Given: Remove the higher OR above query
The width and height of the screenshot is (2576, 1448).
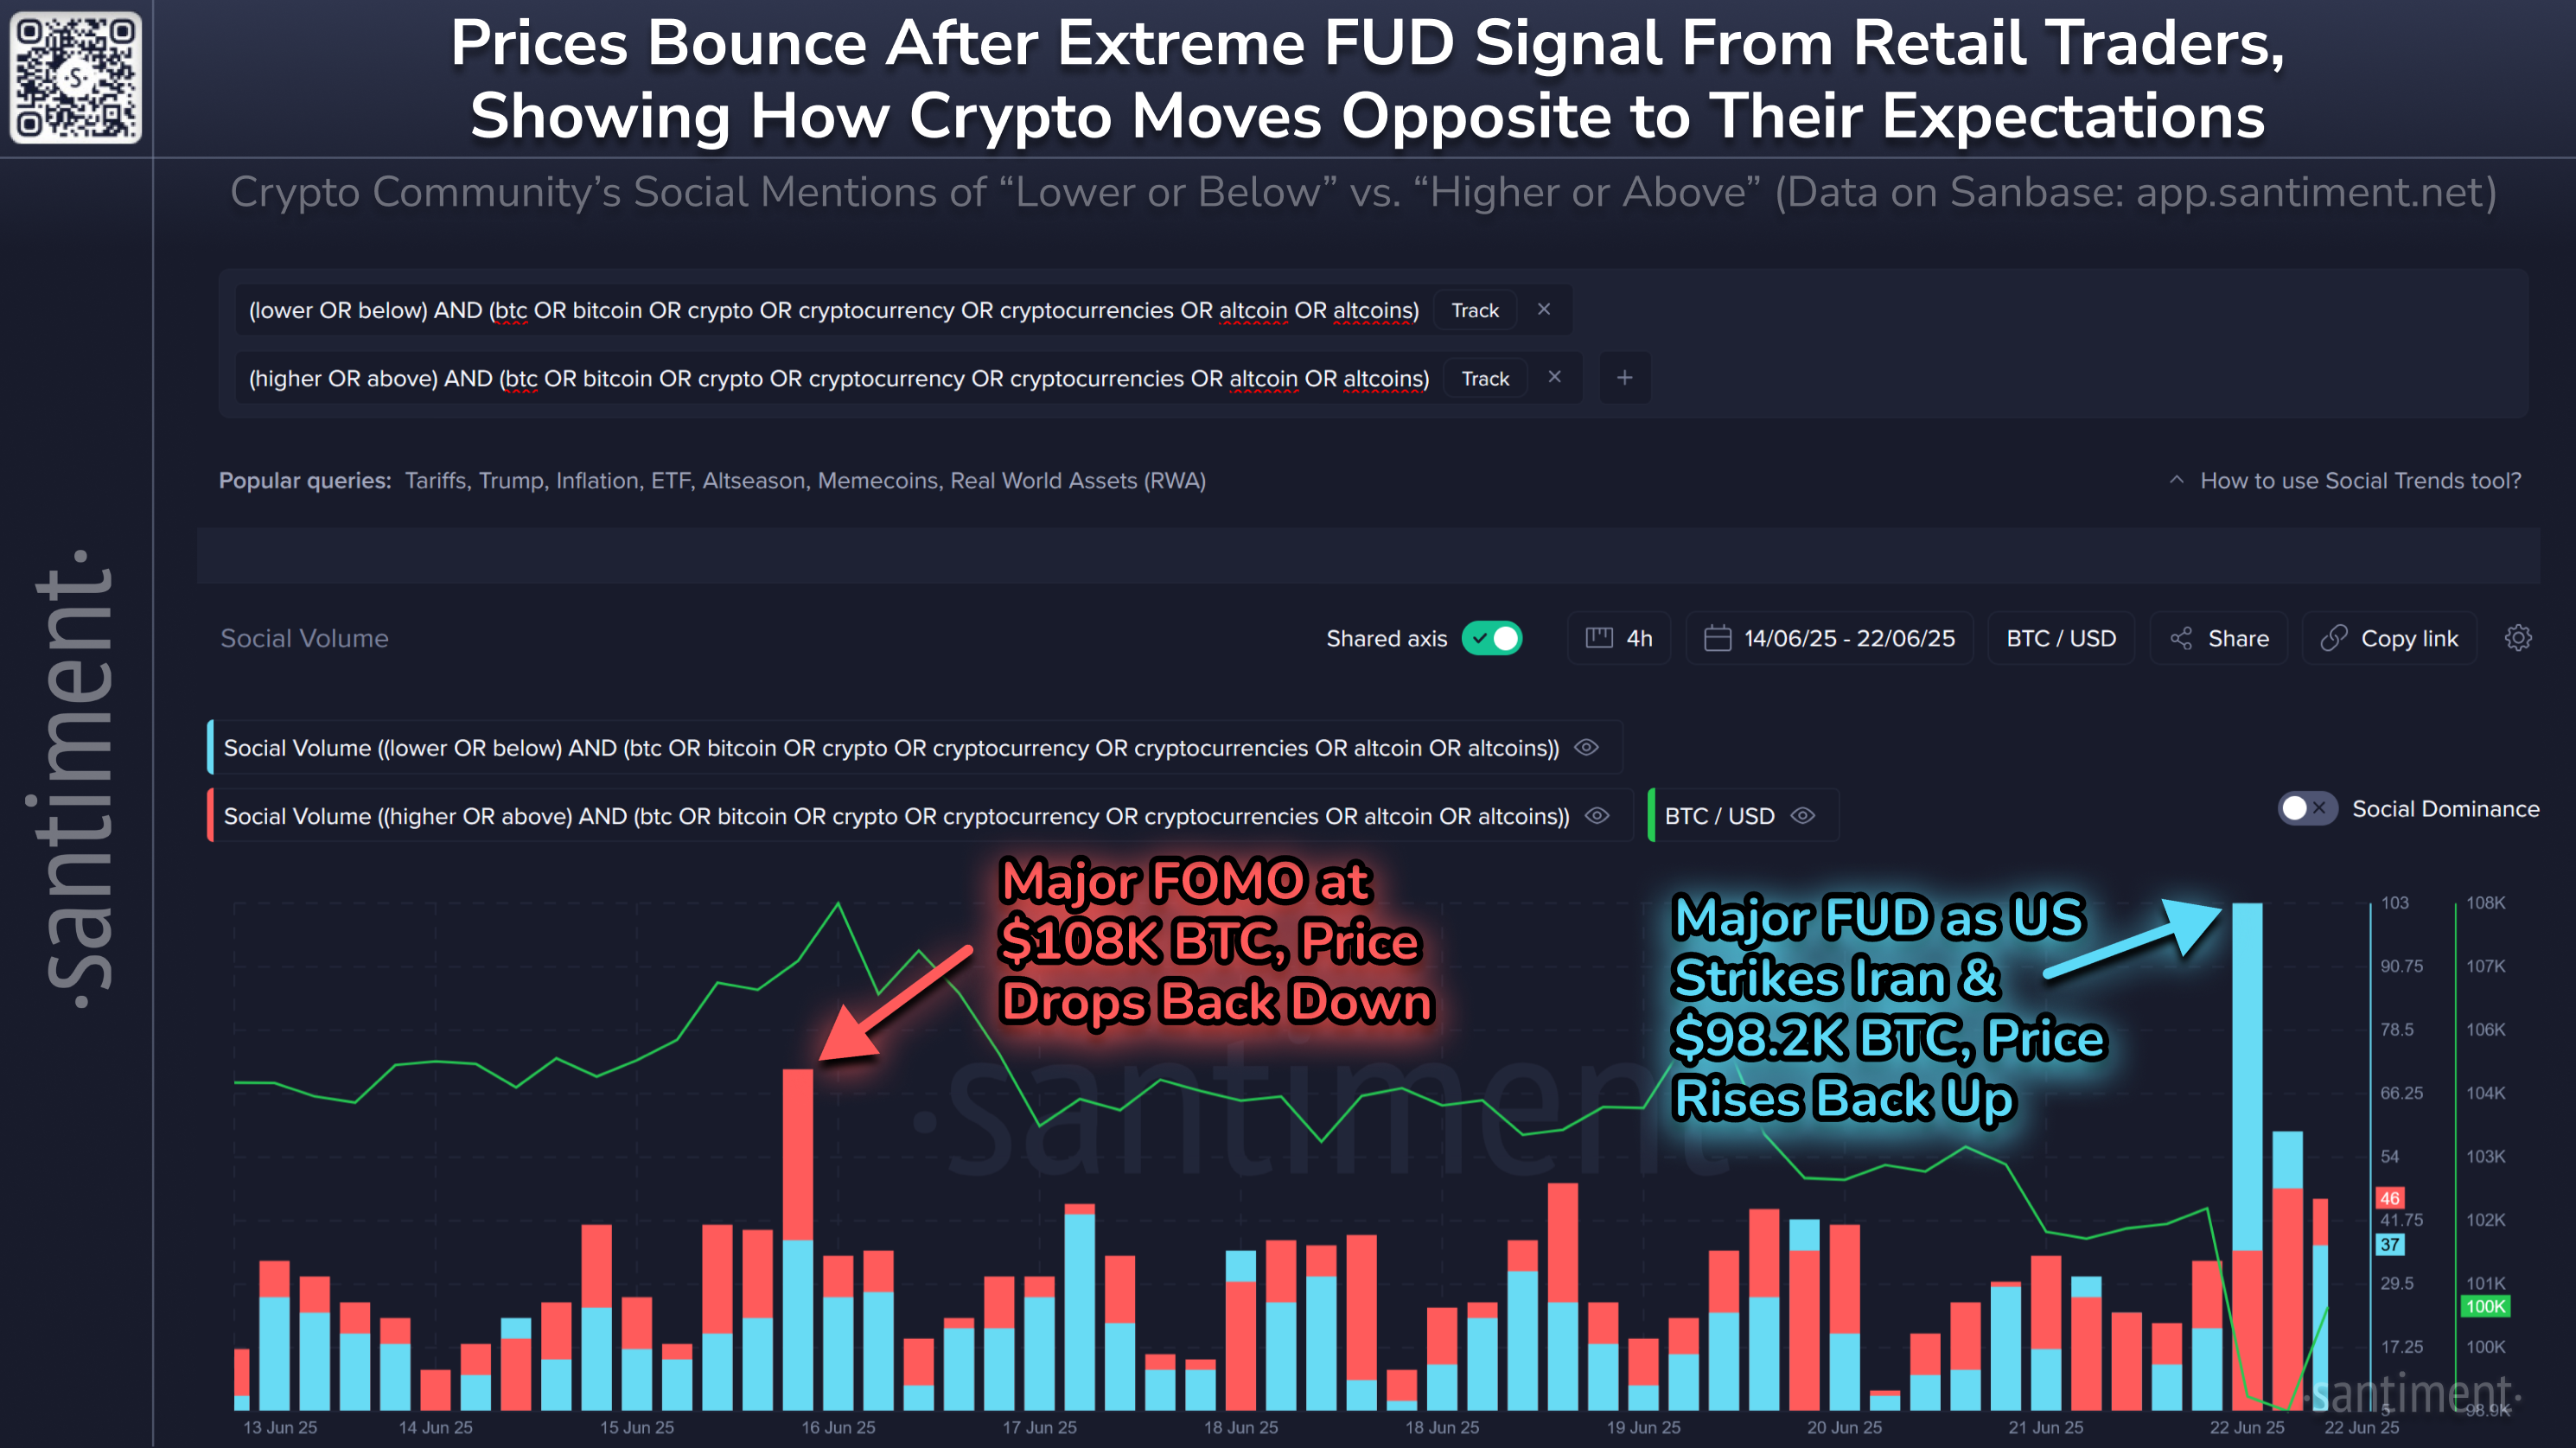Looking at the screenshot, I should click(1554, 378).
